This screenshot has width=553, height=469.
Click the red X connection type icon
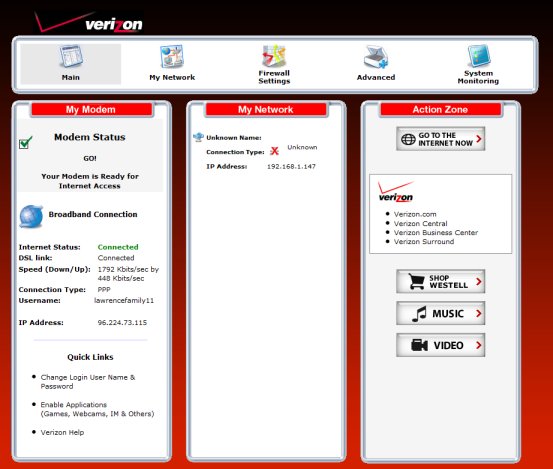click(x=274, y=151)
